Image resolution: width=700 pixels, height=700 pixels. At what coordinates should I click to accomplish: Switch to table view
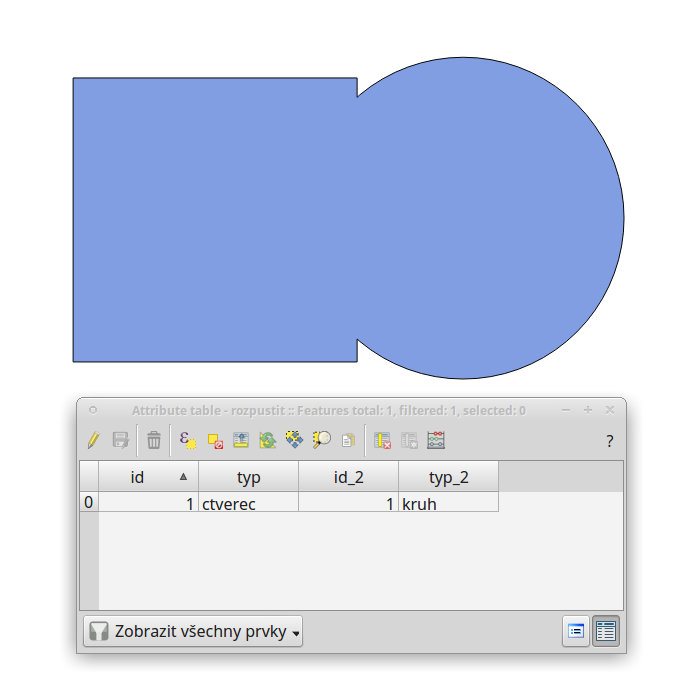click(x=606, y=631)
